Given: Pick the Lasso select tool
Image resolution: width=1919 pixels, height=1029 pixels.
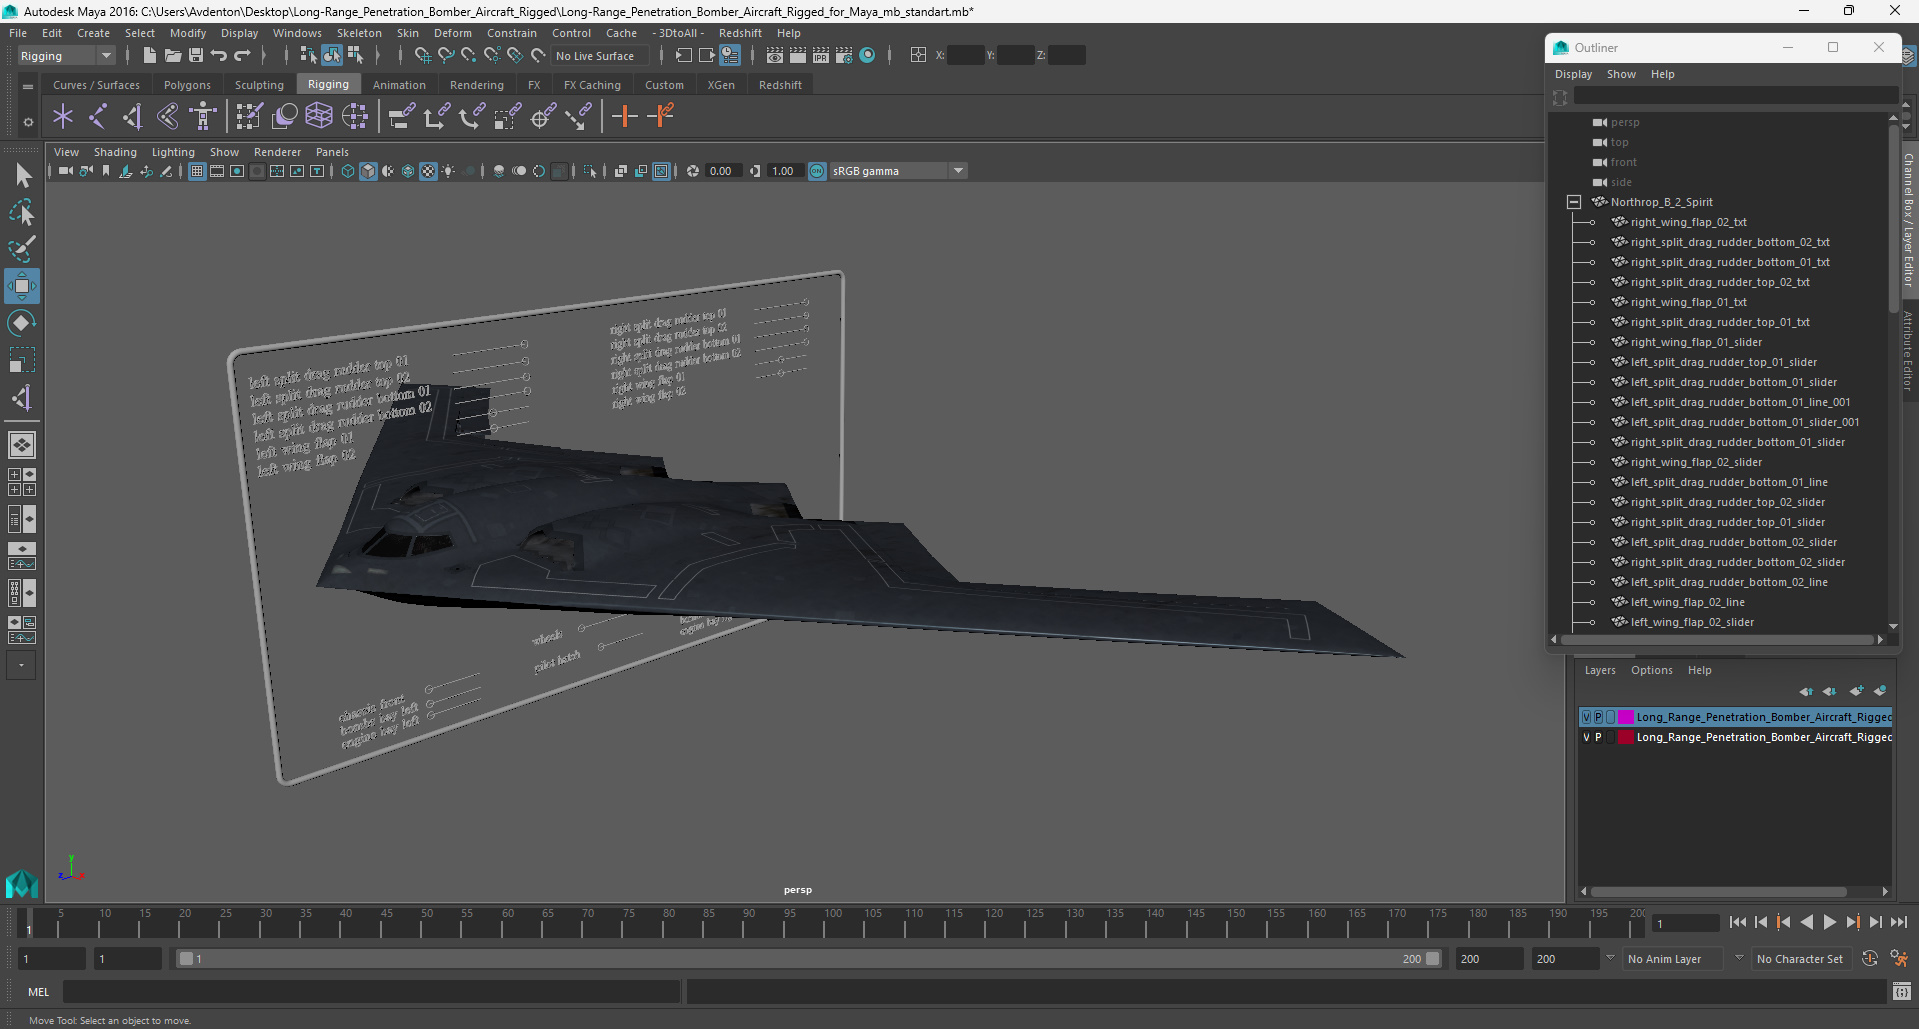Looking at the screenshot, I should [x=21, y=212].
